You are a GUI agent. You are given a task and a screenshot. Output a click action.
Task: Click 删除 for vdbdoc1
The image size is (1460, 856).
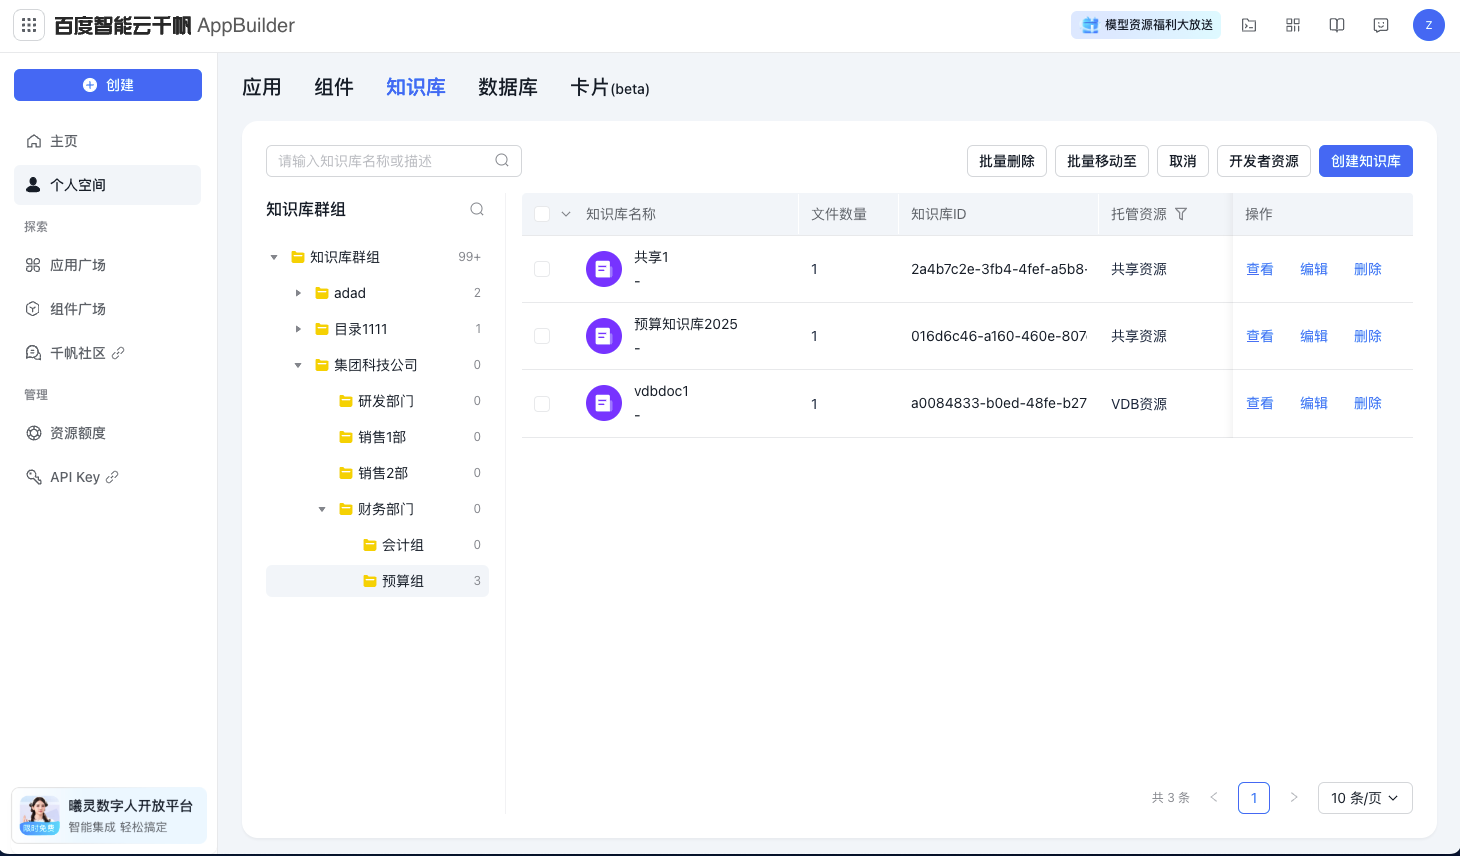(x=1368, y=403)
